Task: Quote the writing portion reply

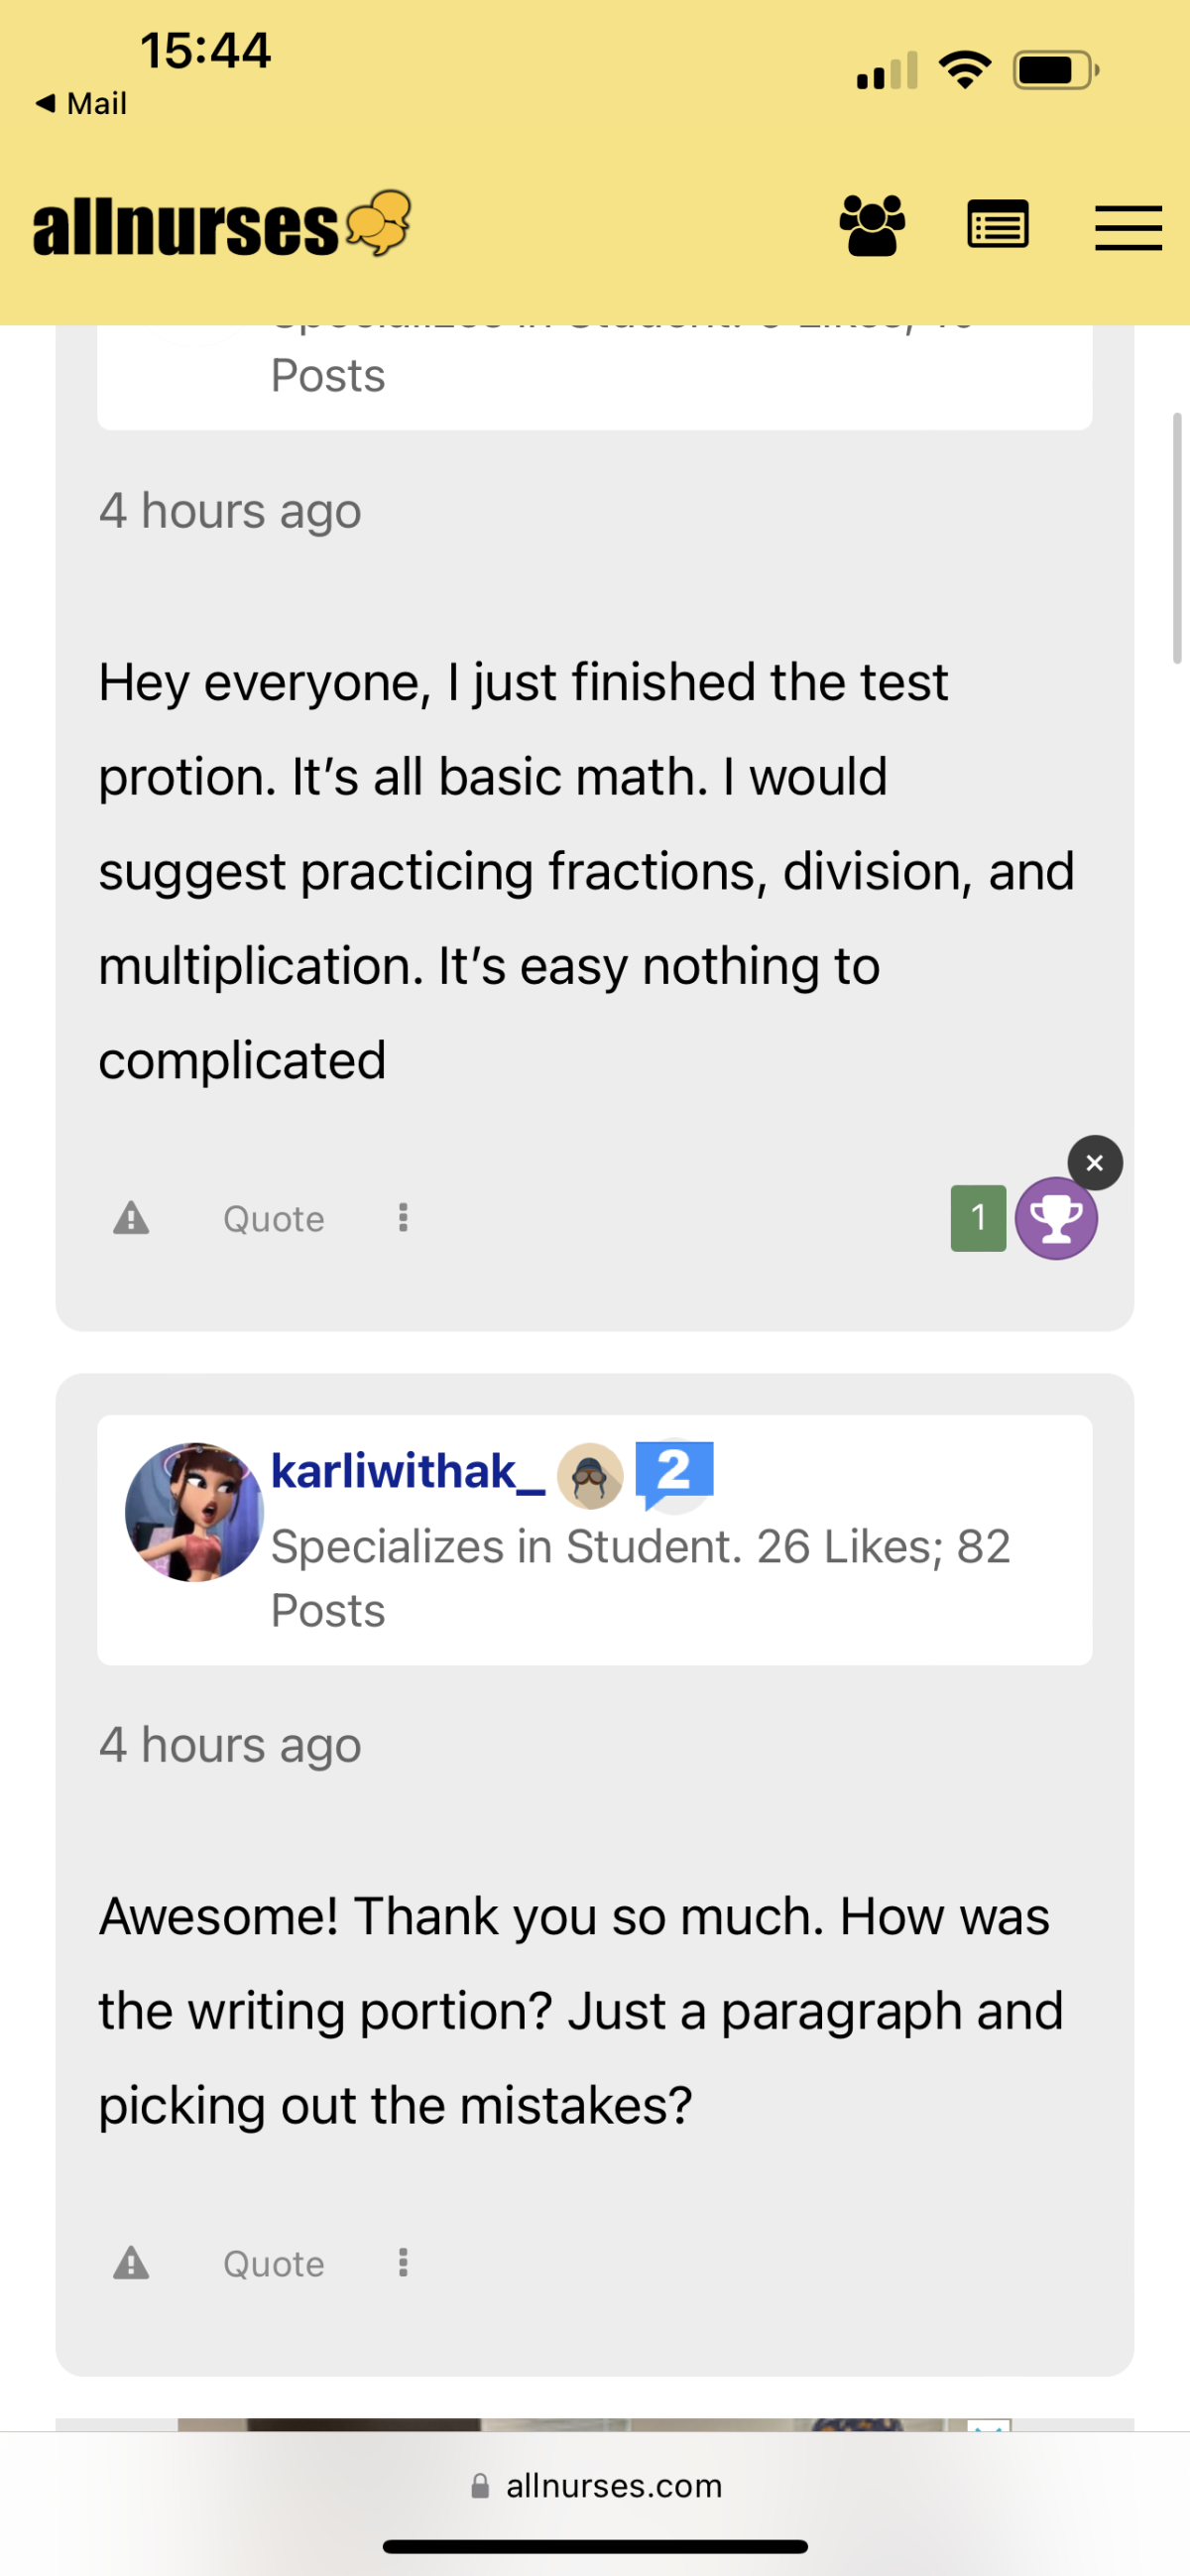Action: [273, 2264]
